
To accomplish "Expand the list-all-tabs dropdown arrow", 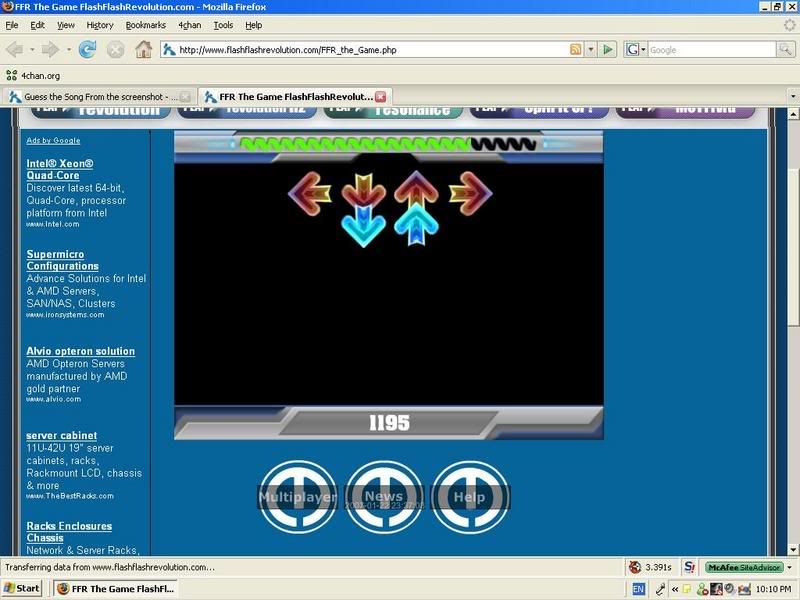I will 792,97.
